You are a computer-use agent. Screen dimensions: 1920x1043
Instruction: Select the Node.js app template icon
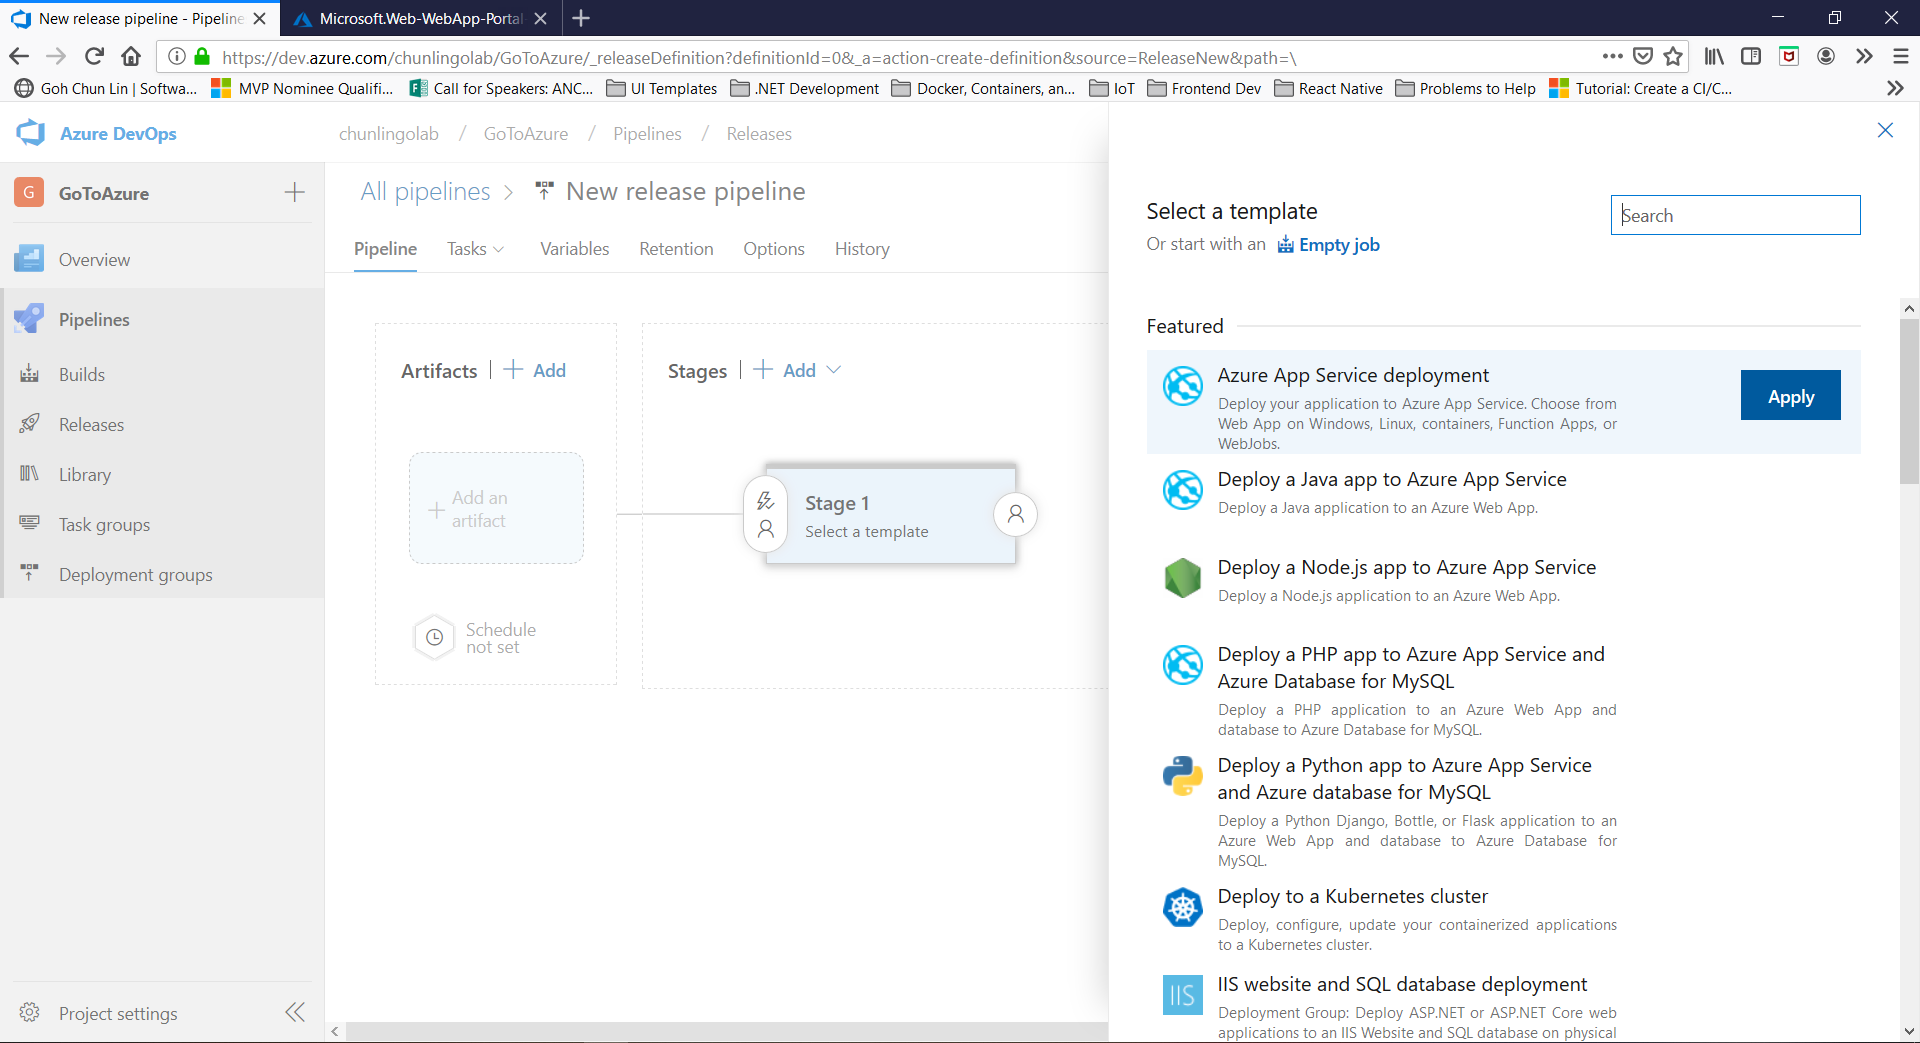[1183, 577]
